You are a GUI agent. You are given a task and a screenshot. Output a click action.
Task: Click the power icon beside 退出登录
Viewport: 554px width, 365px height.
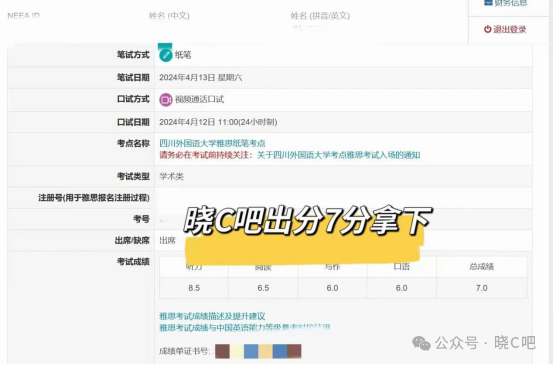coord(488,29)
